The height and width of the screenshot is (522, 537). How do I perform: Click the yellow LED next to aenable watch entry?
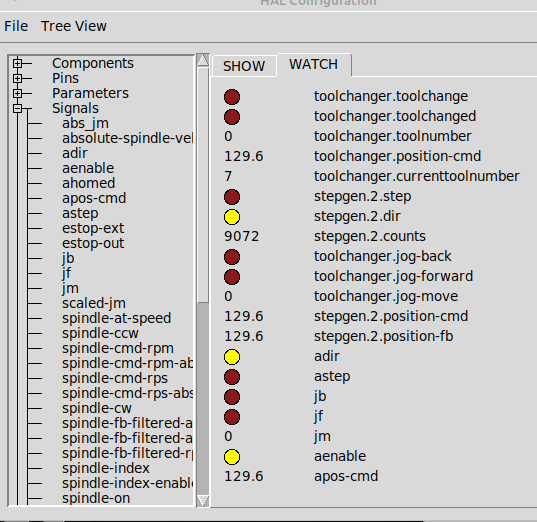click(232, 457)
